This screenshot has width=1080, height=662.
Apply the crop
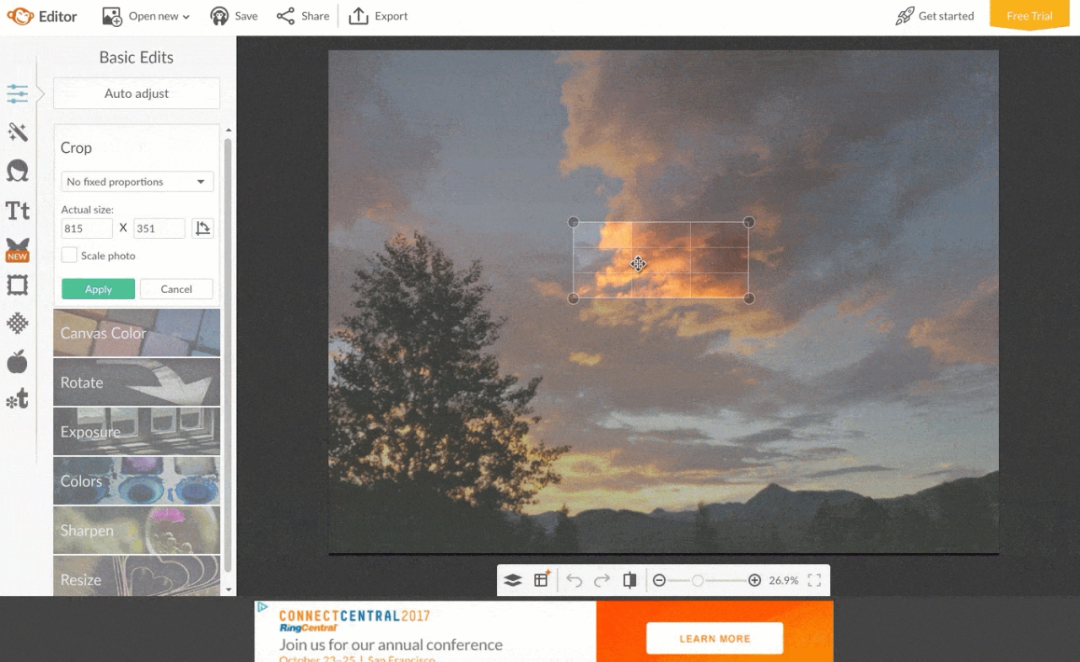point(98,289)
